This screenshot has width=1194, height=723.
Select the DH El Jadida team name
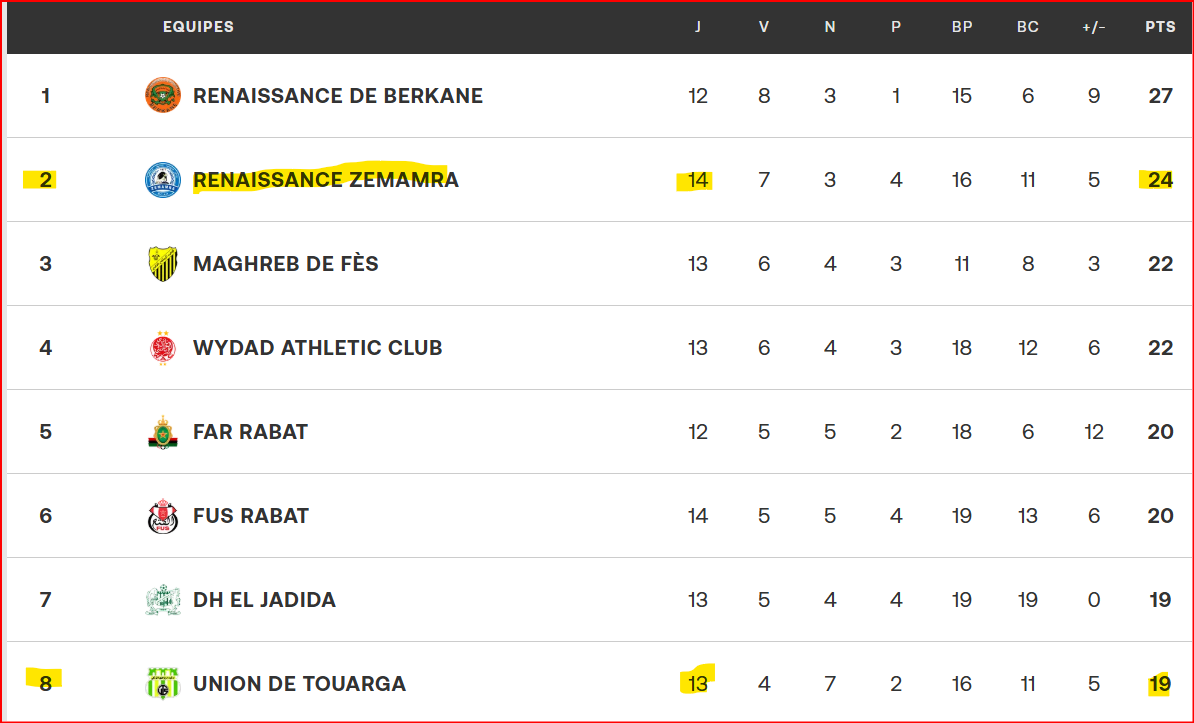pos(264,600)
